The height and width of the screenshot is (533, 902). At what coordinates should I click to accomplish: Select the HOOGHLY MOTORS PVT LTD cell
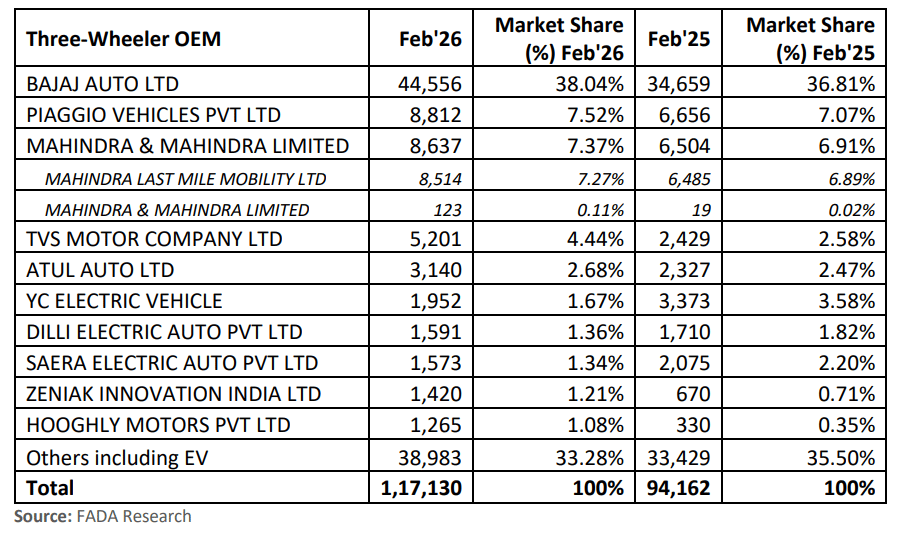click(158, 425)
